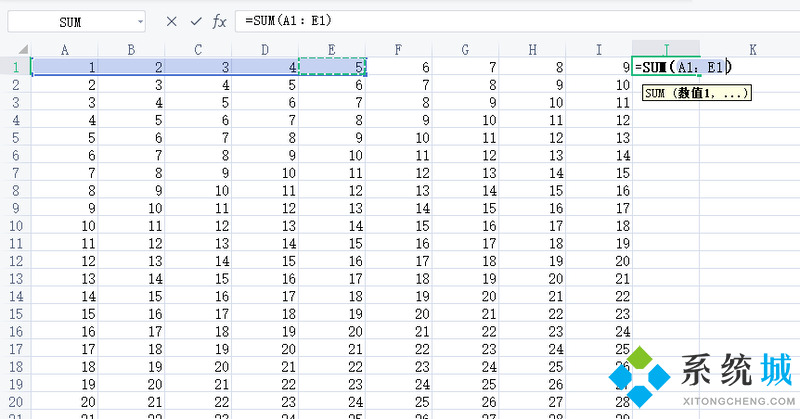Expand the Name box dropdown arrow
Screen dimensions: 800x419
[137, 21]
